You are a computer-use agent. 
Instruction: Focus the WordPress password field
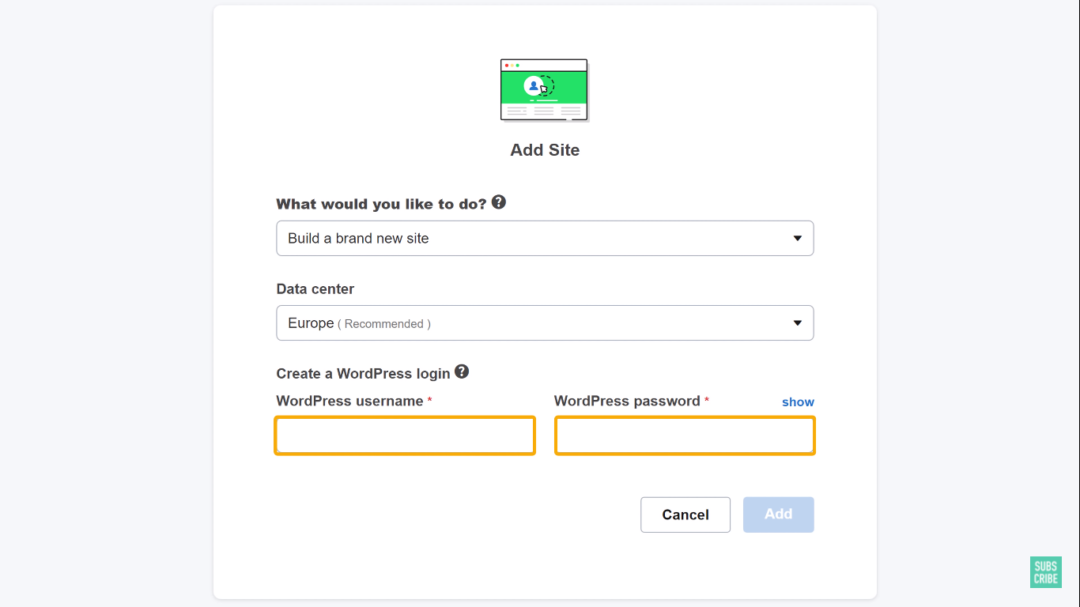[685, 435]
